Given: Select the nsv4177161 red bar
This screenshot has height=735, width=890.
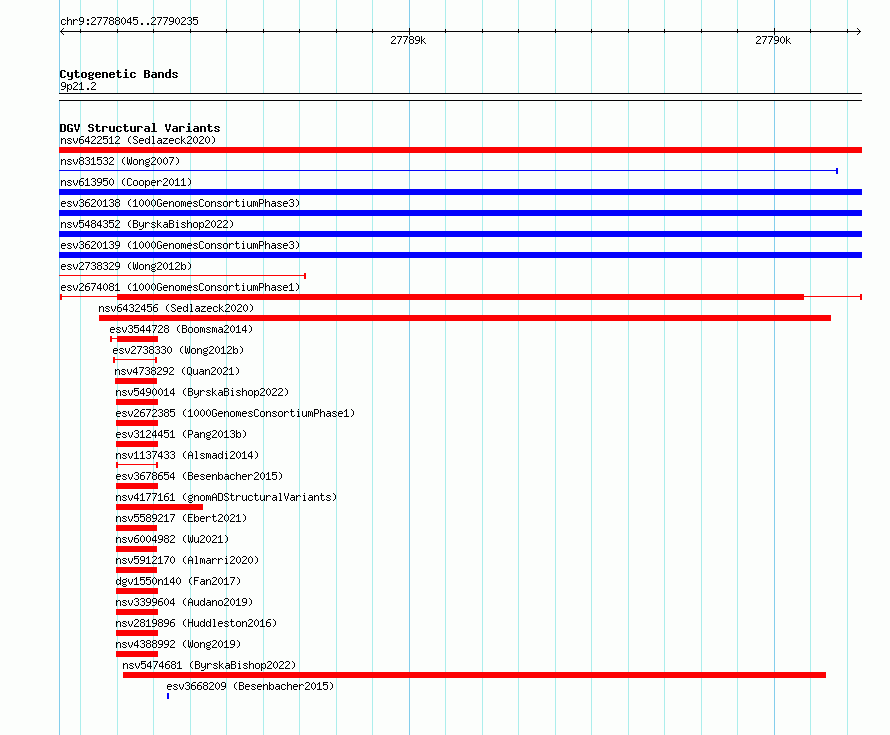Looking at the screenshot, I should [159, 507].
